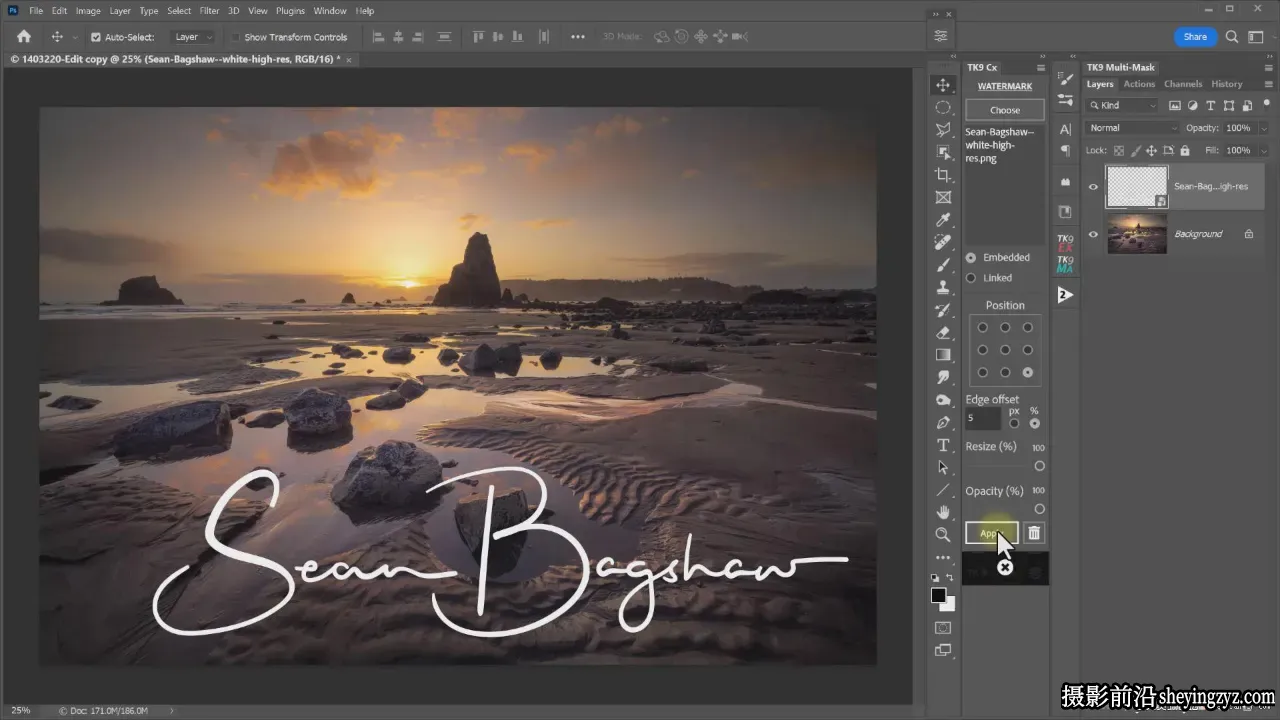Screen dimensions: 1280x720
Task: Switch to the History tab
Action: click(x=1227, y=84)
